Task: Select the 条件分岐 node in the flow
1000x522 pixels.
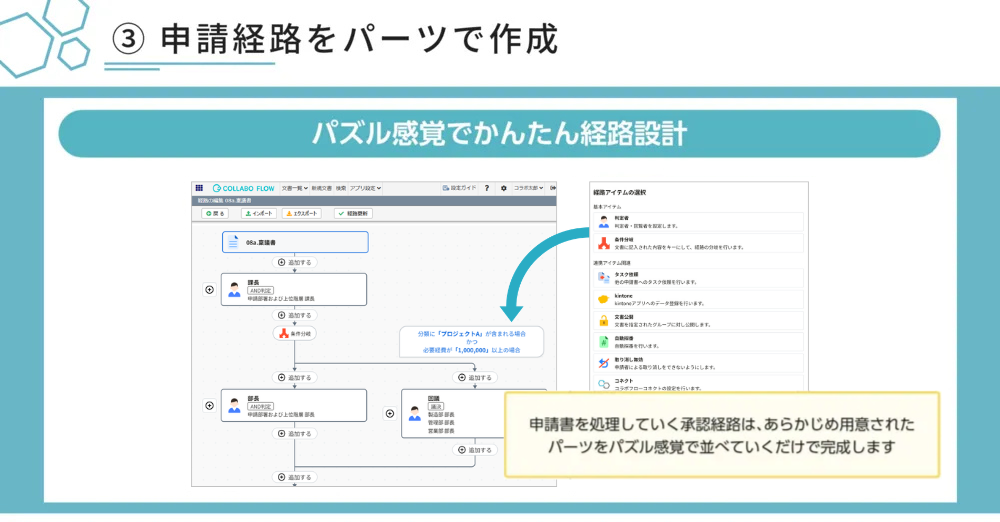Action: click(295, 334)
